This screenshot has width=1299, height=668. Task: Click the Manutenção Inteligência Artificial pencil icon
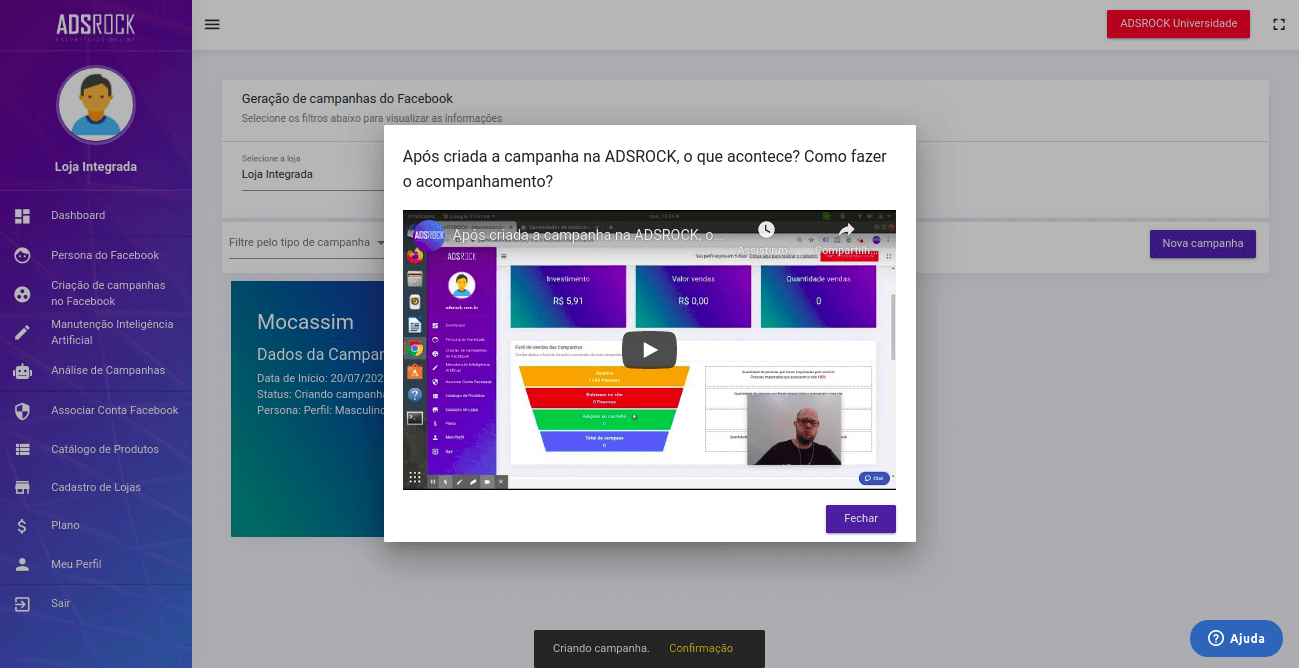click(22, 333)
